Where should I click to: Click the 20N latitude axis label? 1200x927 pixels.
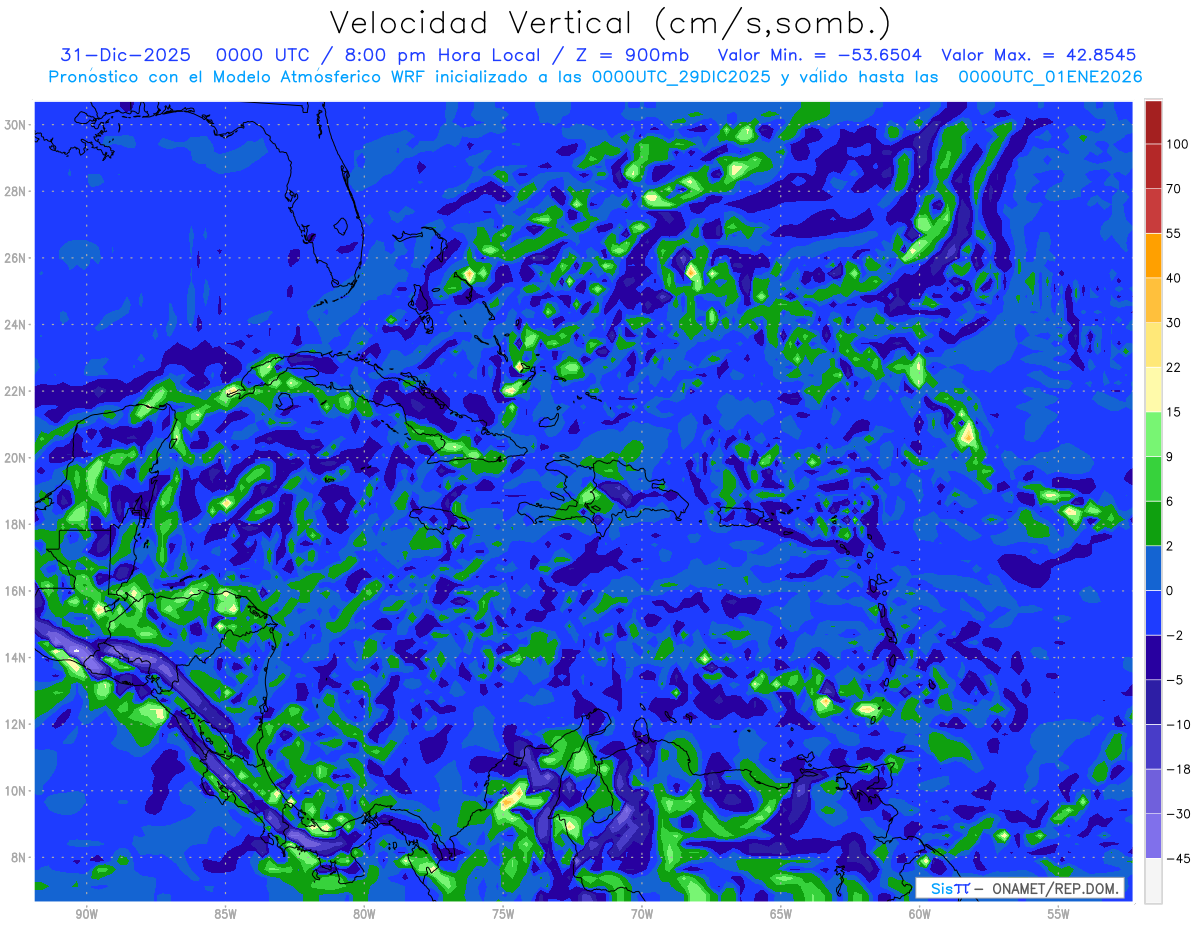click(x=17, y=458)
